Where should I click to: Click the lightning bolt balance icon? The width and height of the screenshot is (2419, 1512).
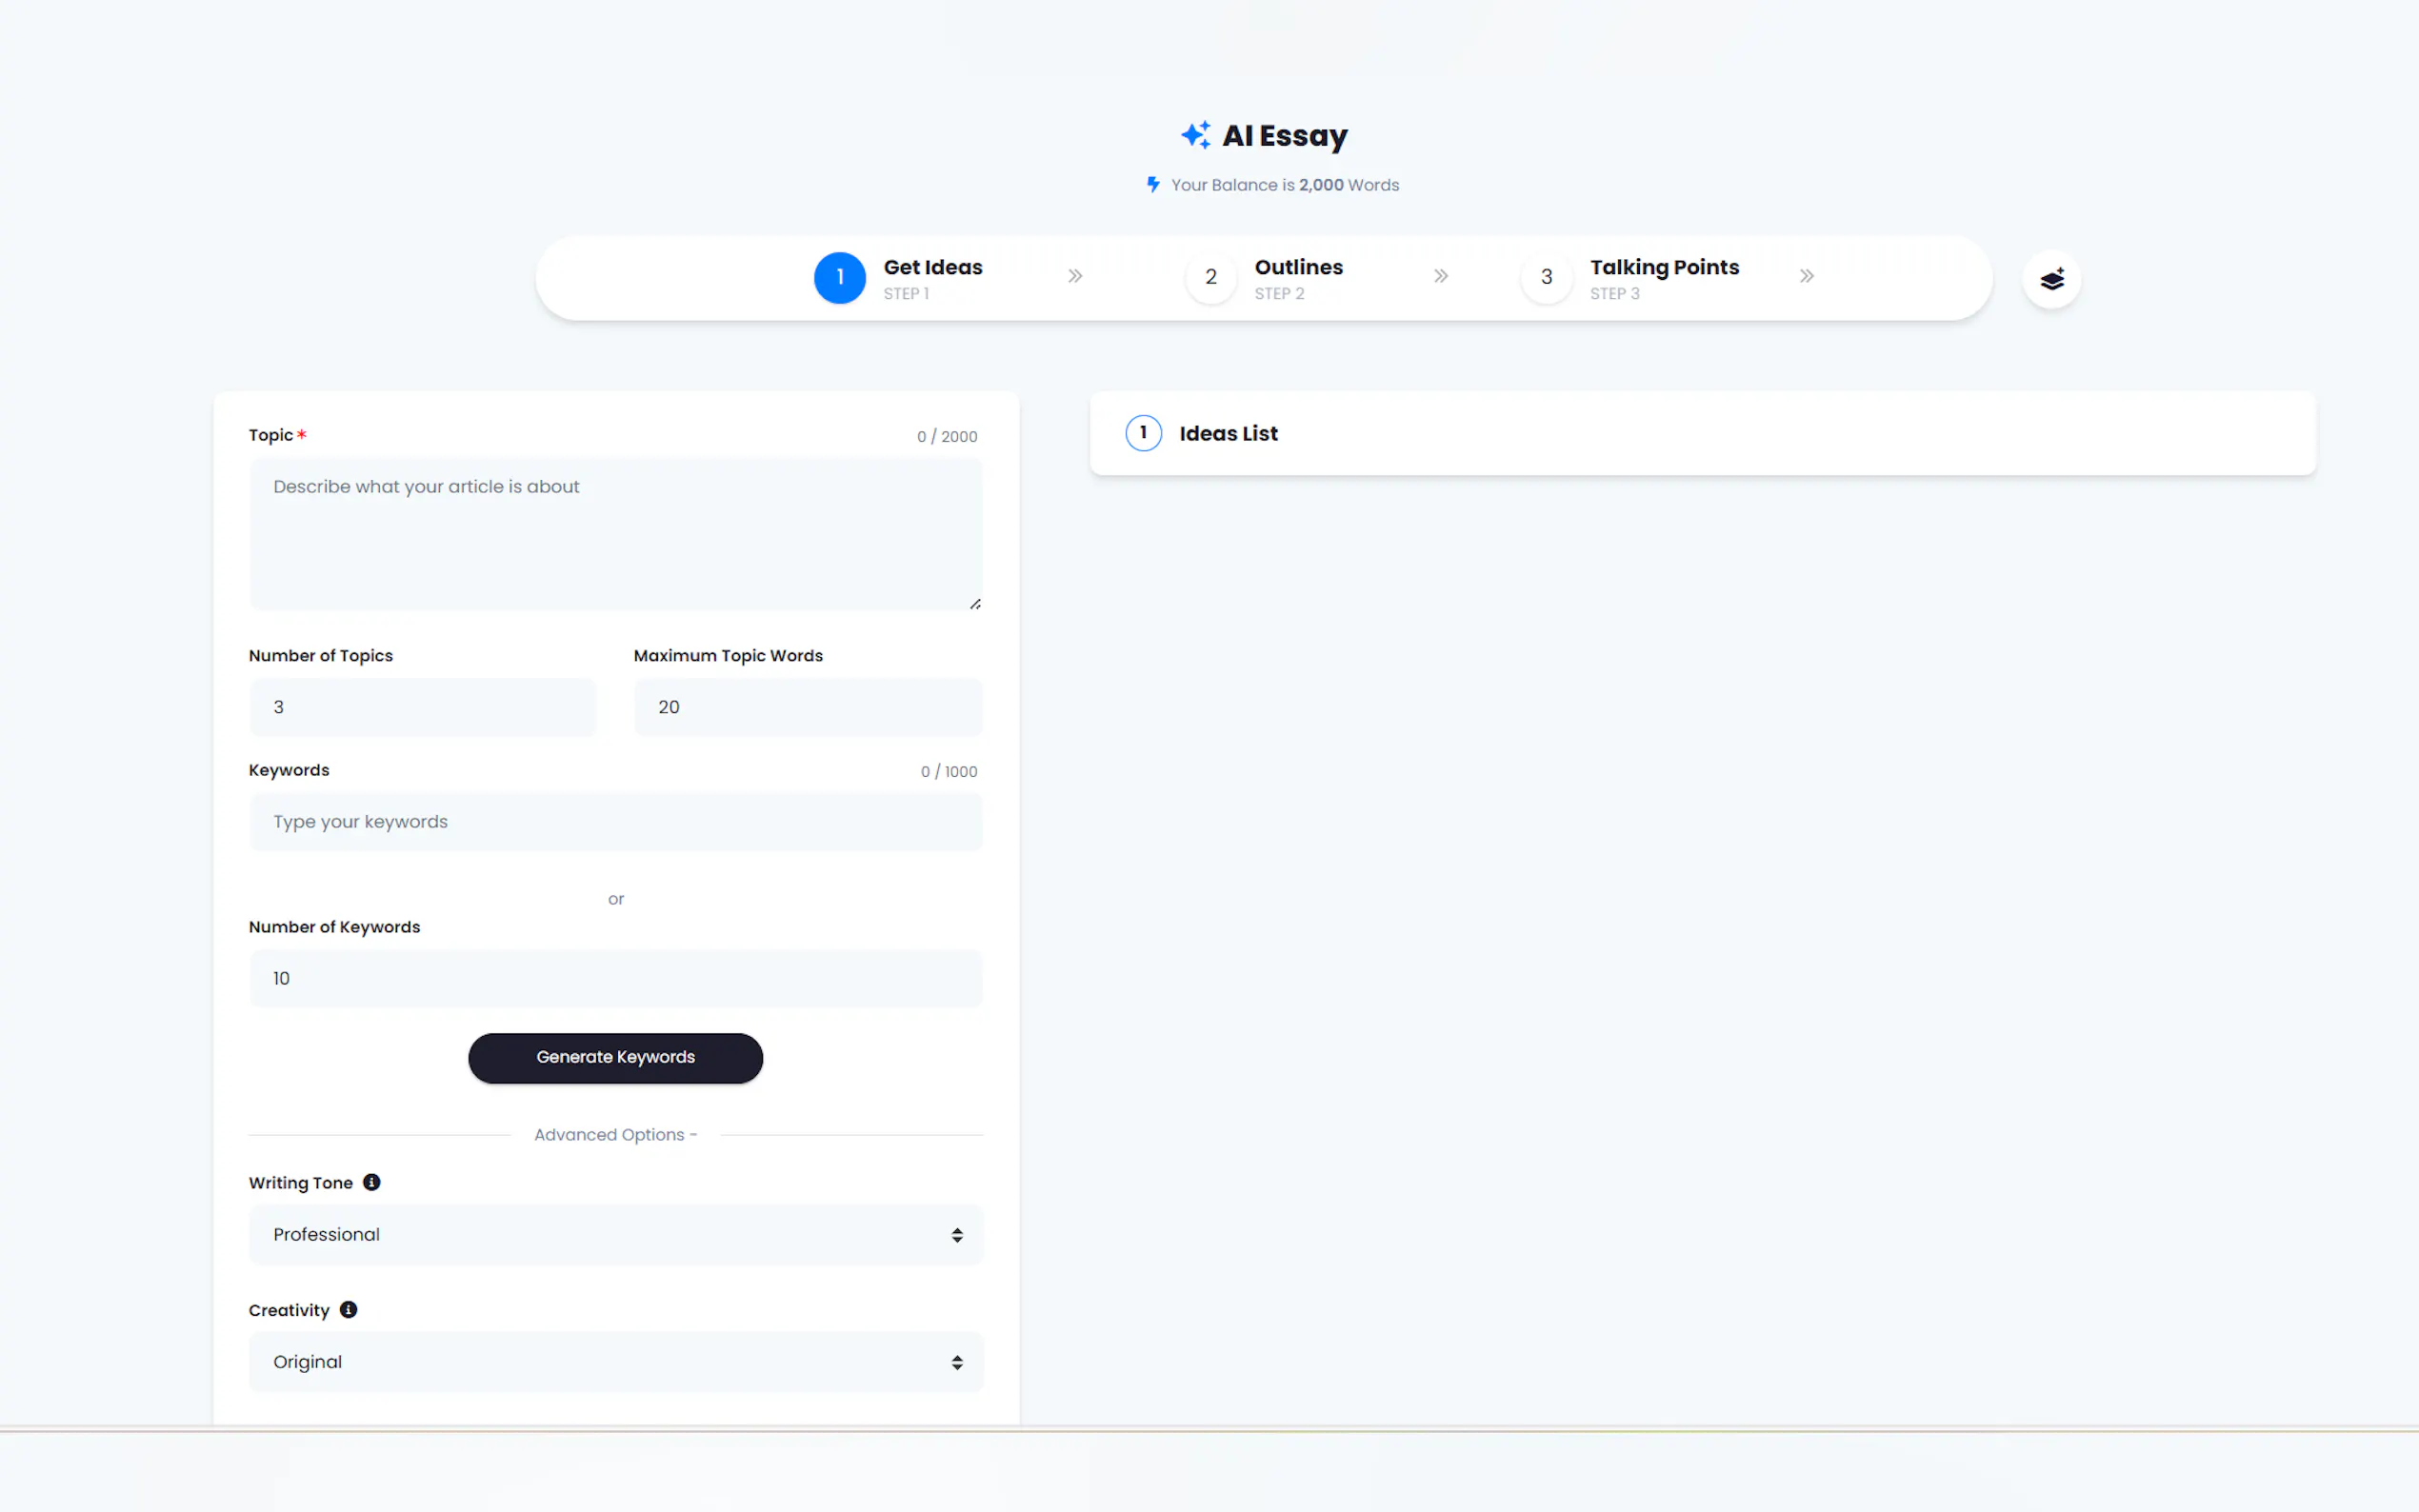click(x=1153, y=184)
